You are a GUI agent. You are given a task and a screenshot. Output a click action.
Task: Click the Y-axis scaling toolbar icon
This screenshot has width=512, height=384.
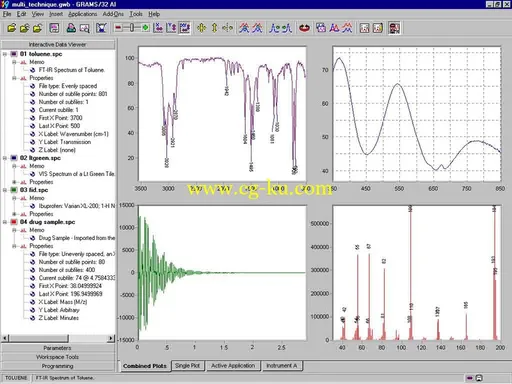(171, 28)
